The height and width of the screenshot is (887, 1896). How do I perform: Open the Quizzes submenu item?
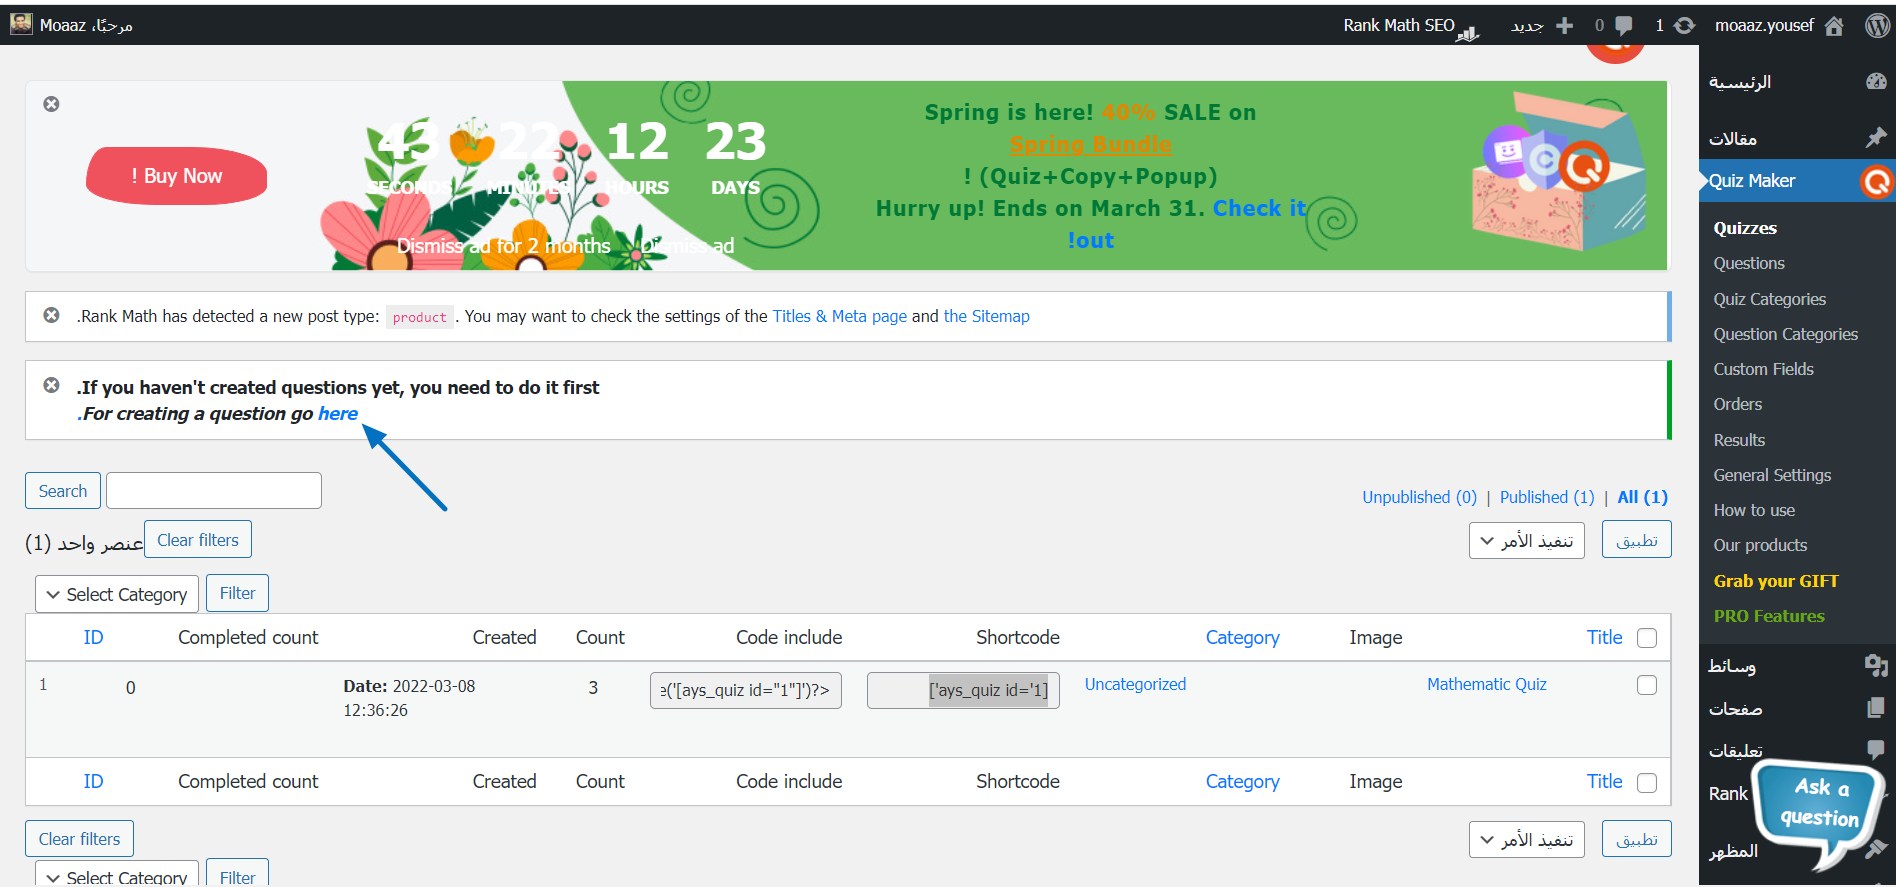click(1745, 228)
